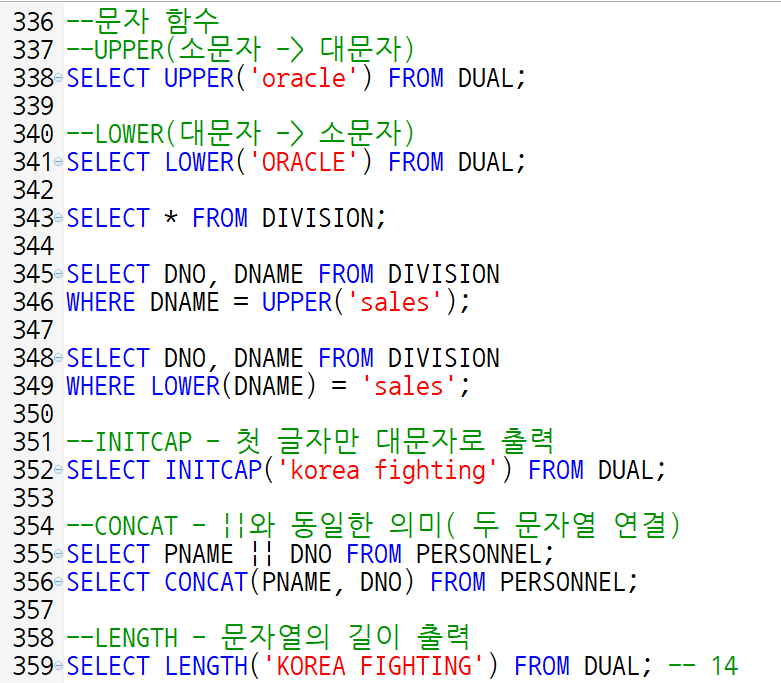Screen dimensions: 781x683
Task: Collapse the fold marker at line 338
Action: coord(58,78)
